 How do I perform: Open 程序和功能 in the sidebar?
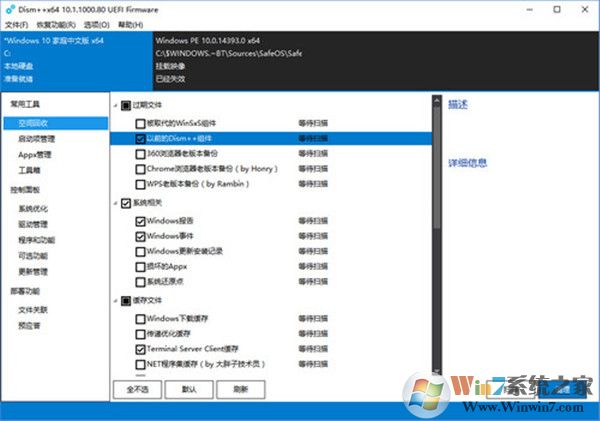(x=36, y=240)
